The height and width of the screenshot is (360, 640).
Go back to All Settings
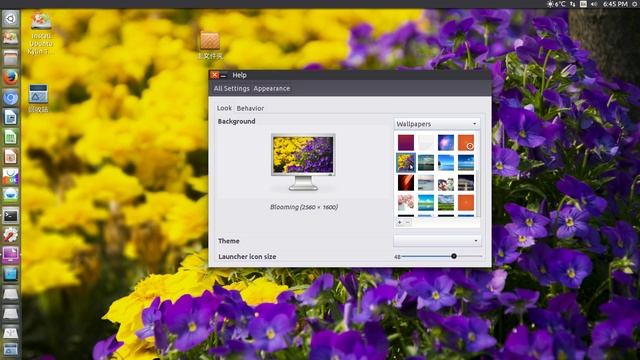pos(231,89)
